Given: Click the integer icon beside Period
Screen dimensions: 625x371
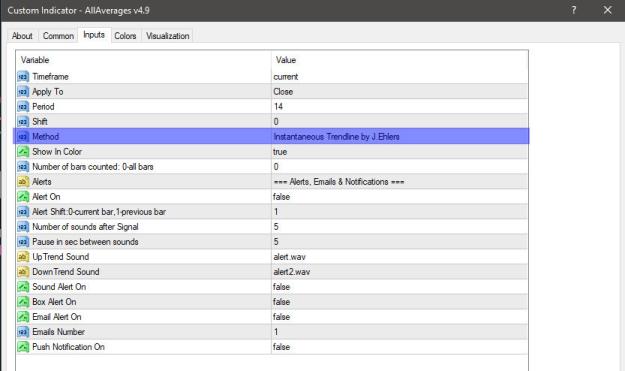Looking at the screenshot, I should 23,107.
